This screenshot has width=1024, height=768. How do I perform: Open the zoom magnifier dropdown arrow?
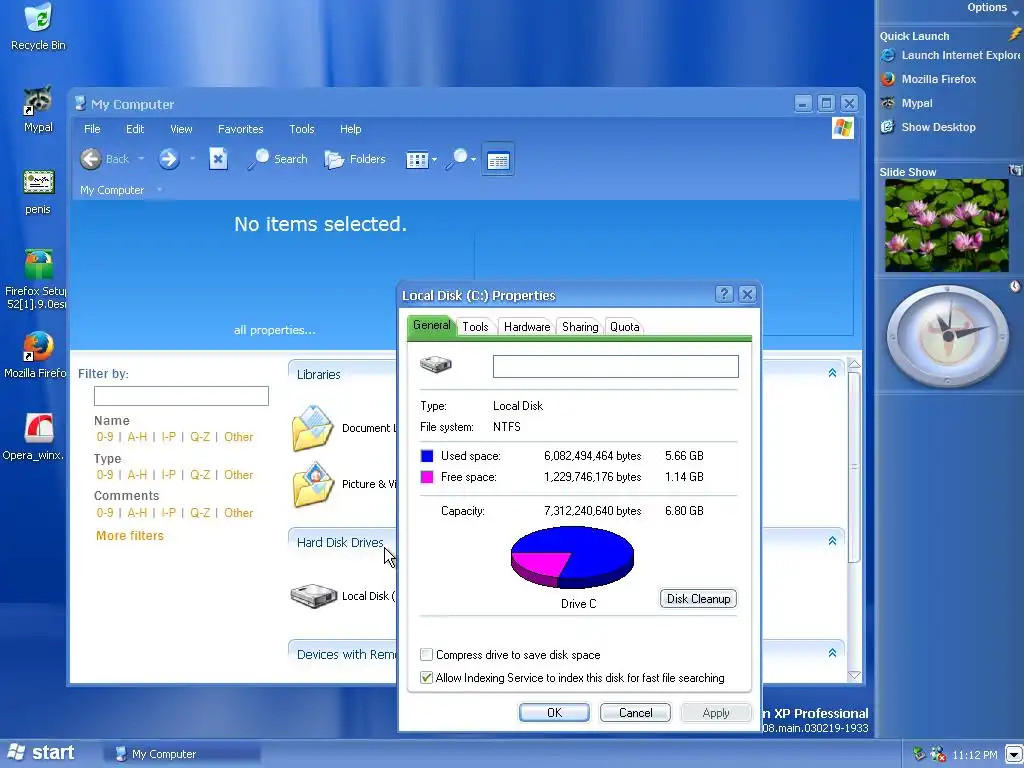(x=473, y=159)
